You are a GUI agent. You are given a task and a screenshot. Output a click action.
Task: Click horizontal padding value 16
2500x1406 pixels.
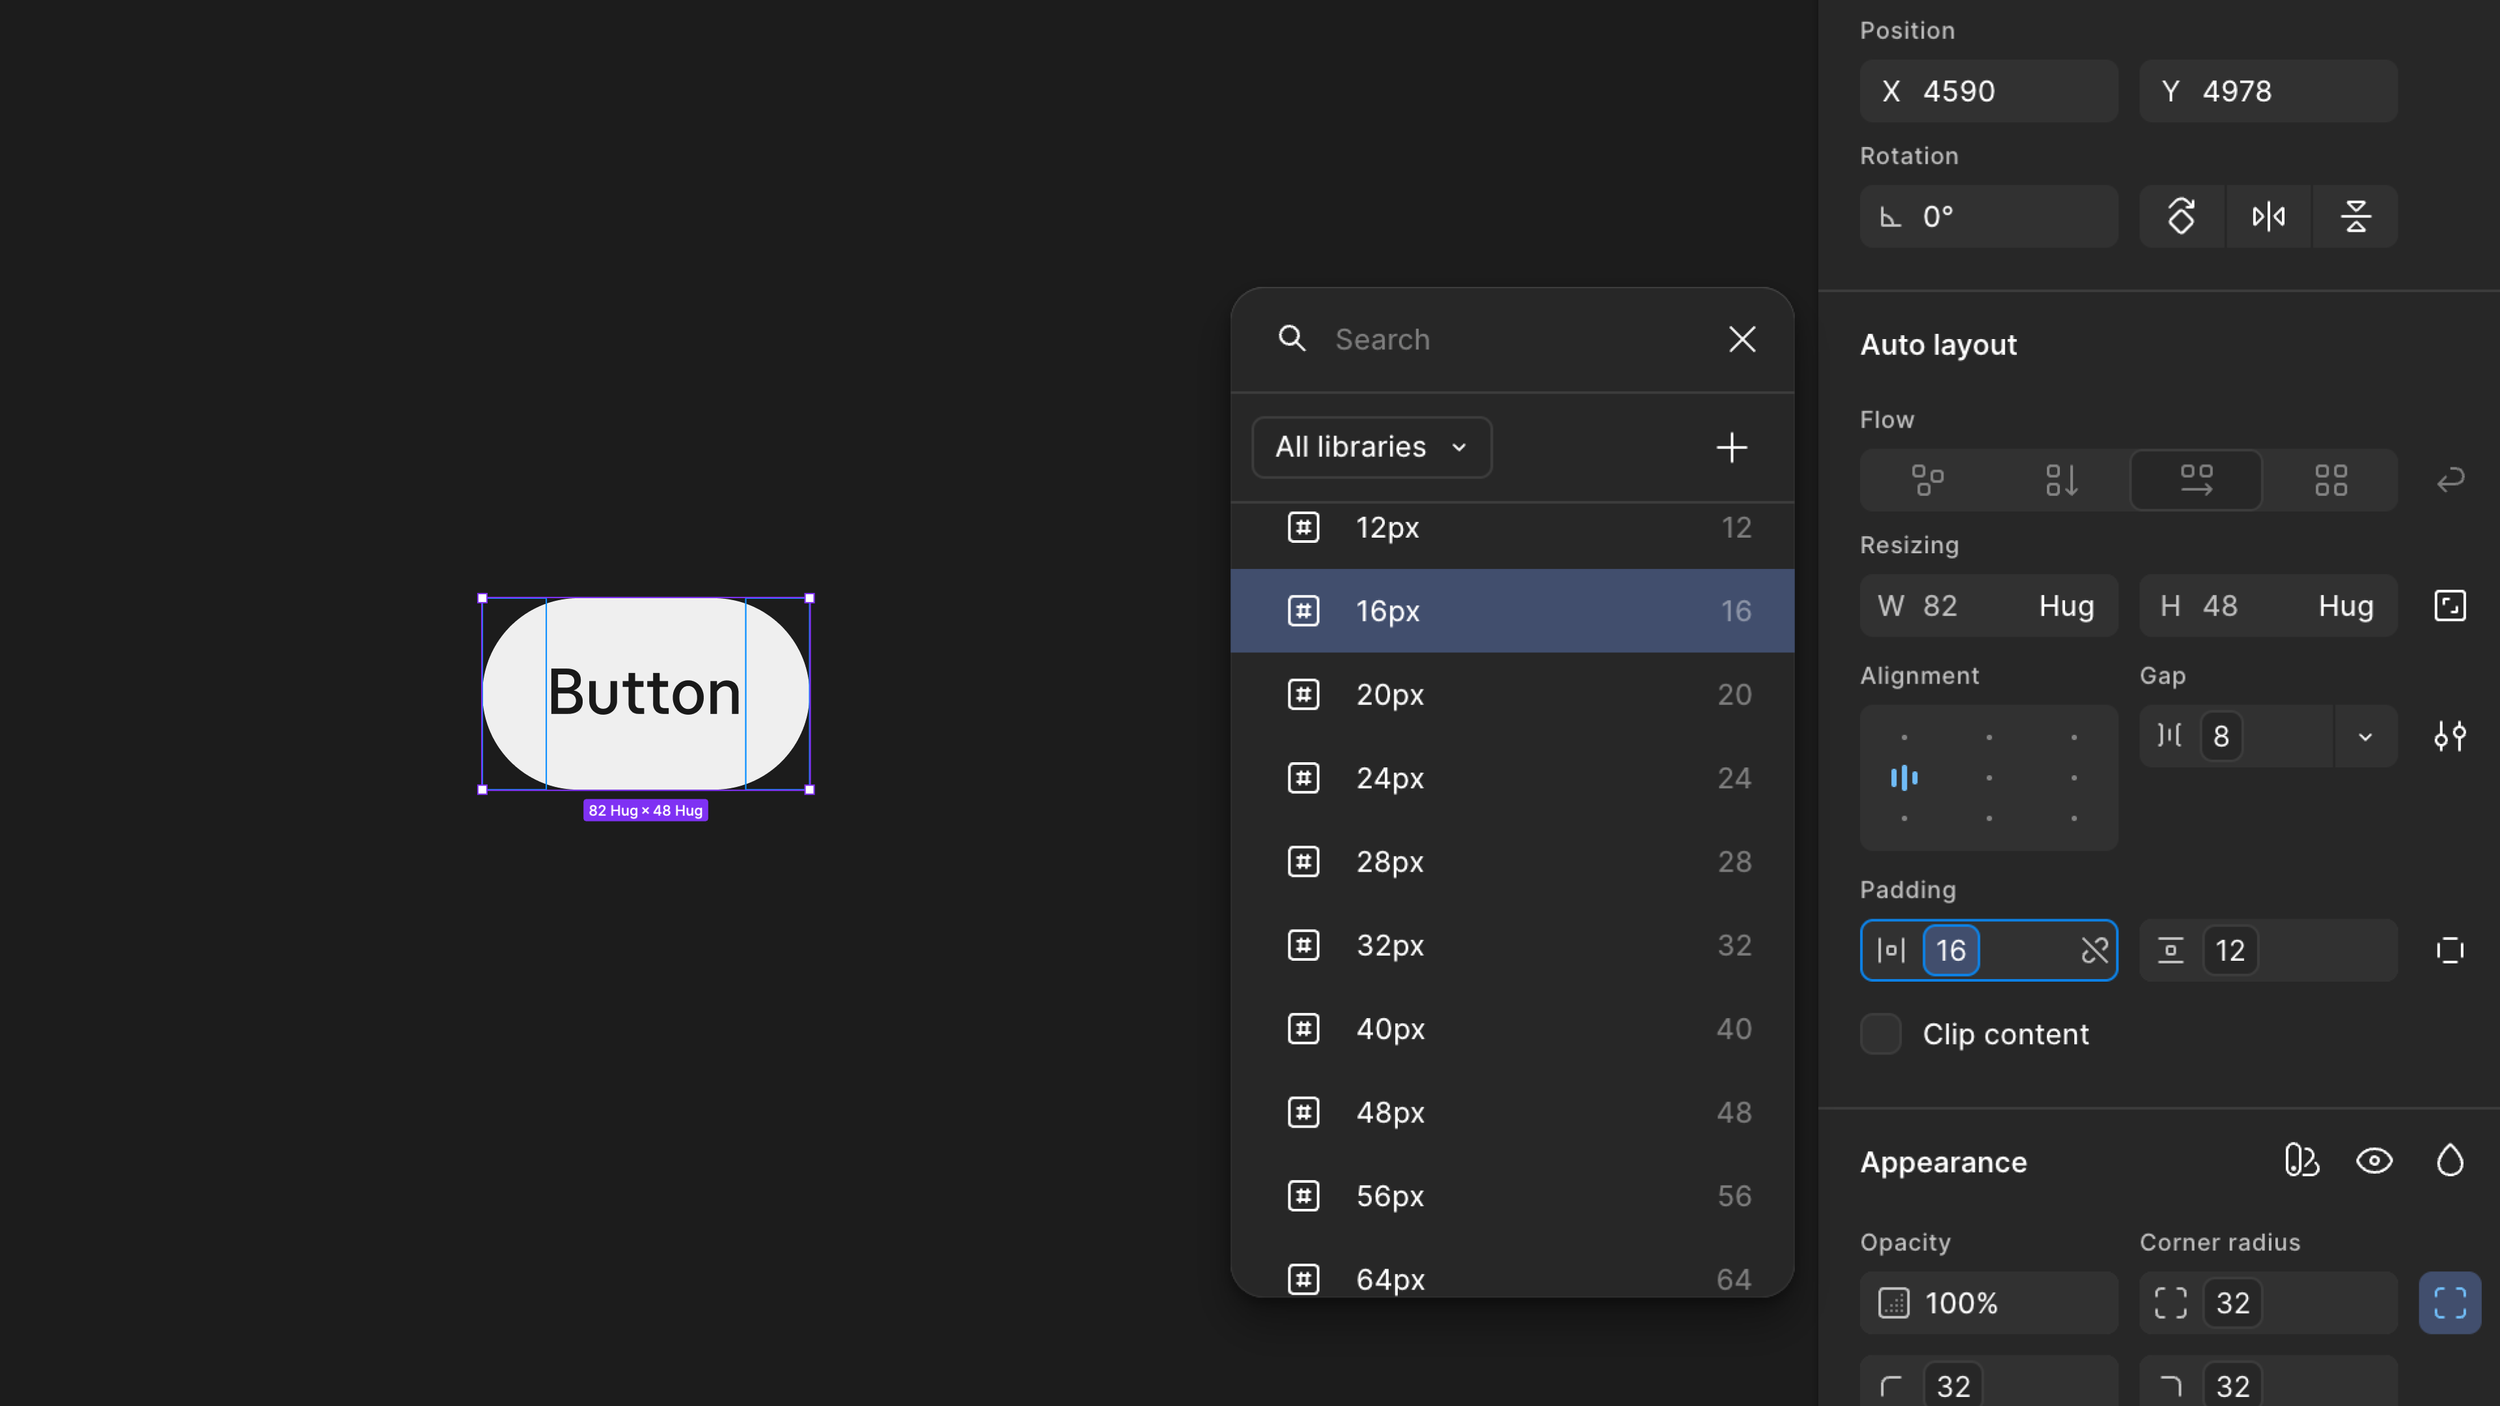(x=1950, y=950)
